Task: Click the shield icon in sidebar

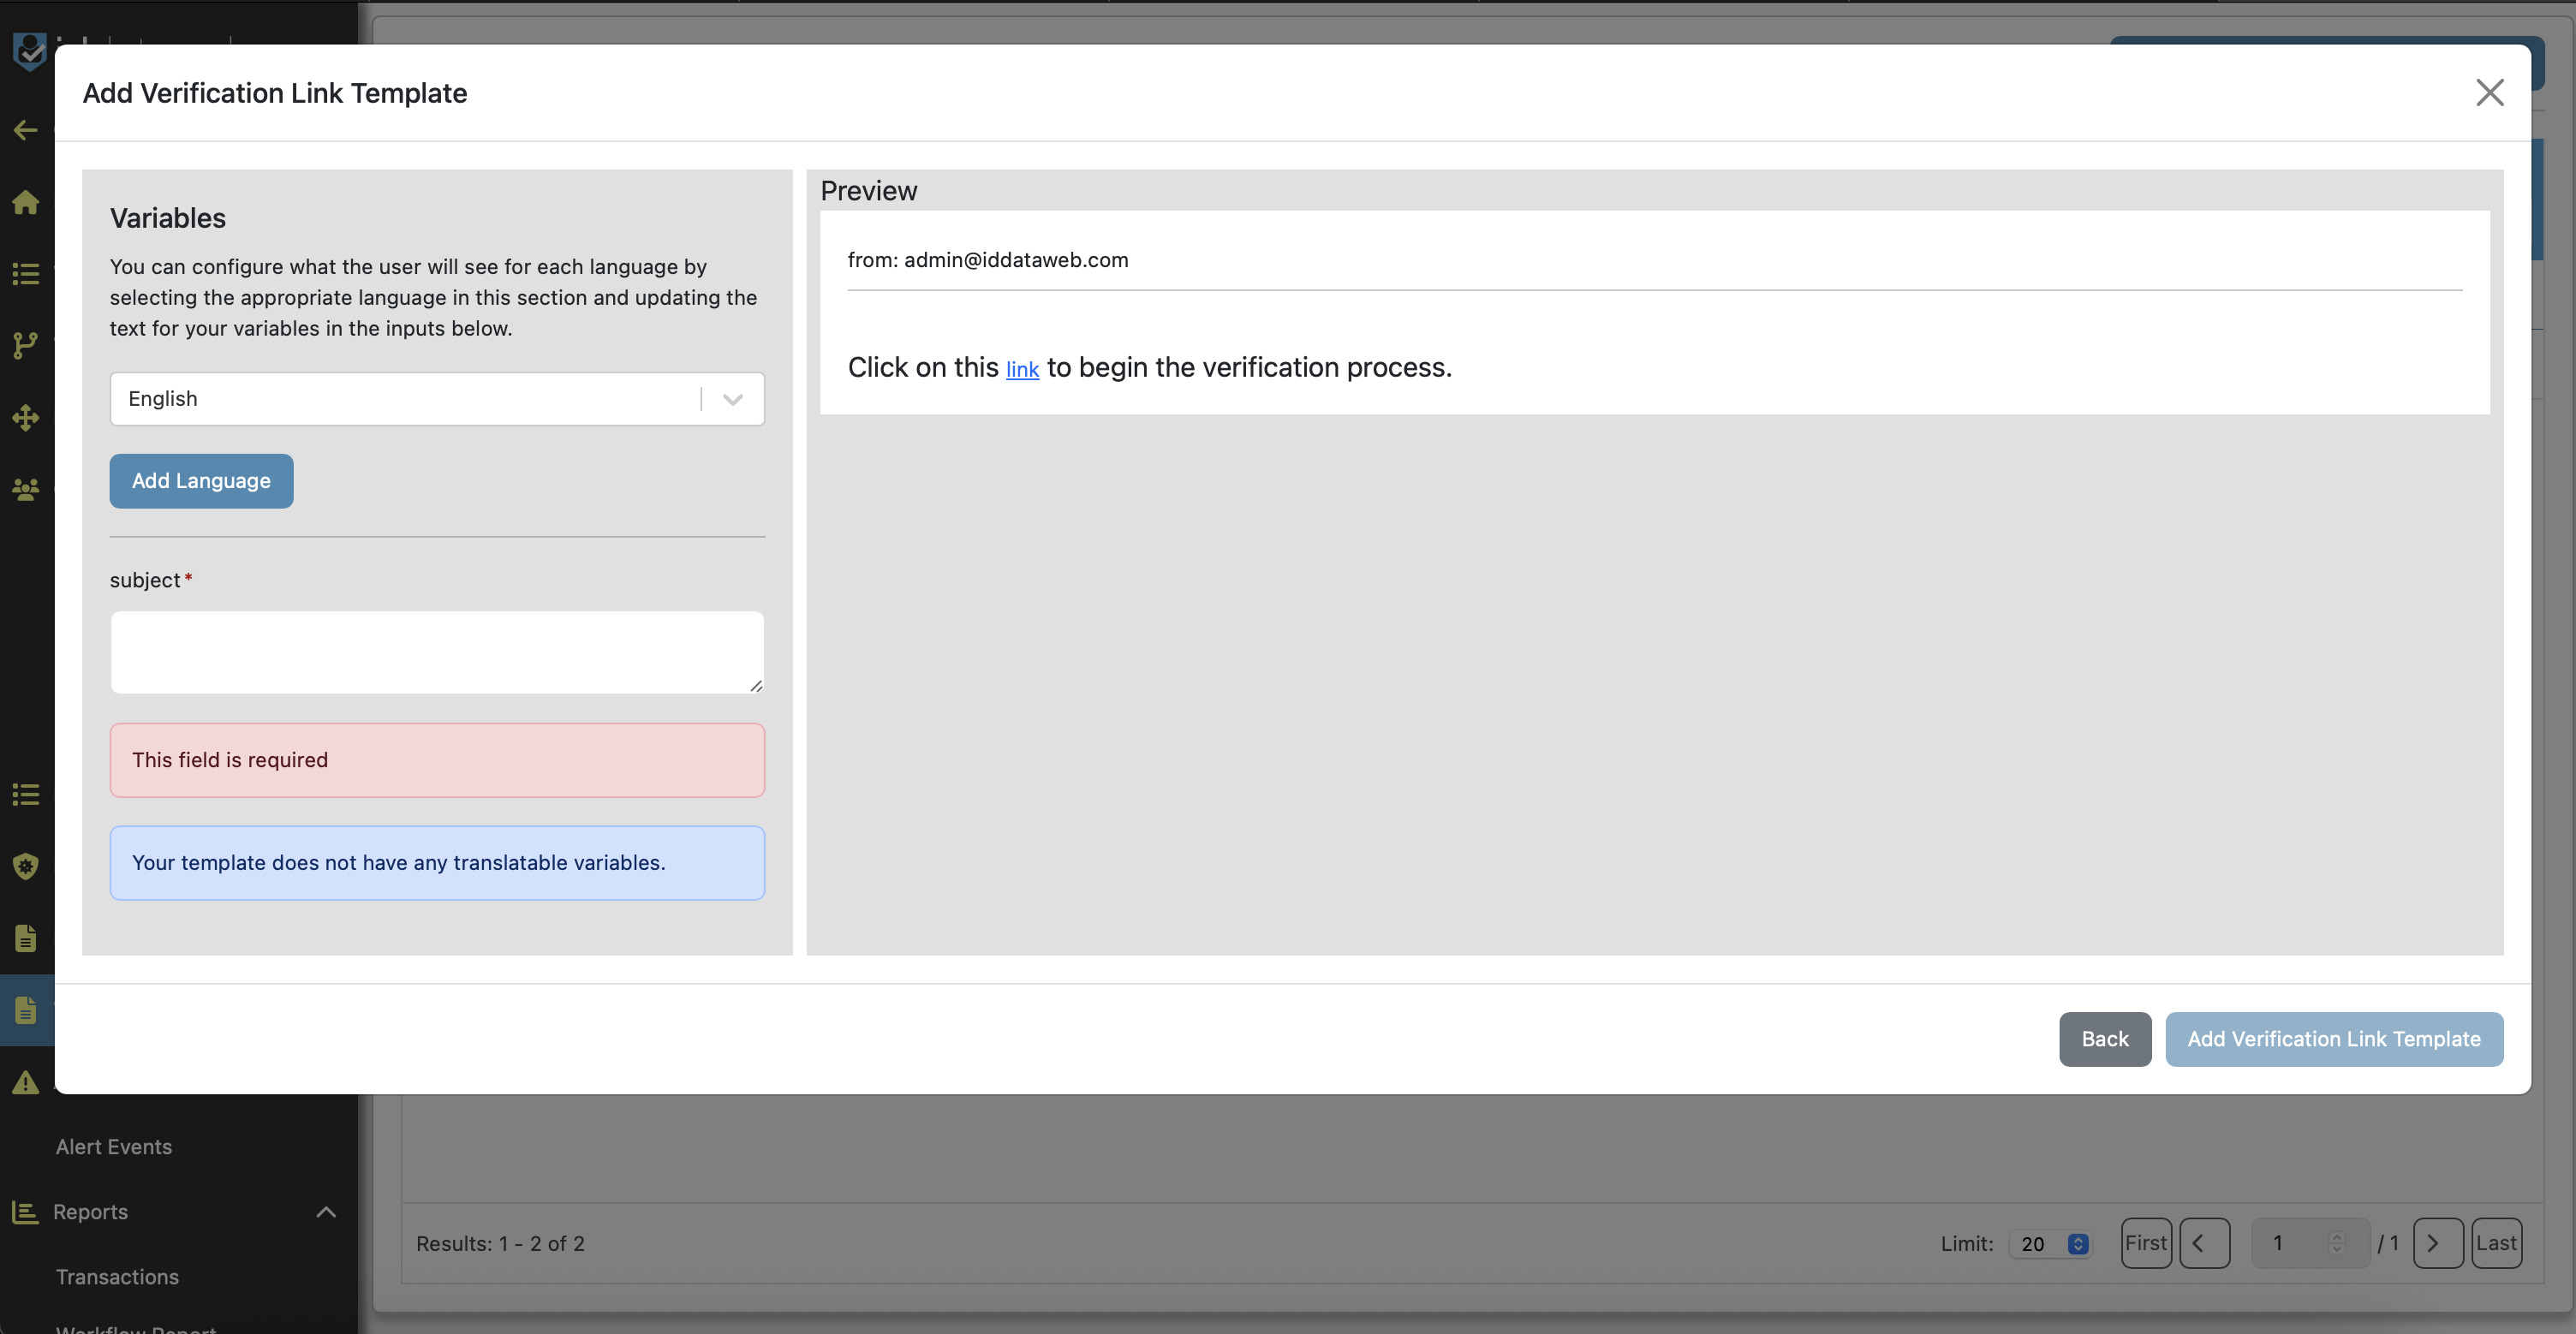Action: [26, 866]
